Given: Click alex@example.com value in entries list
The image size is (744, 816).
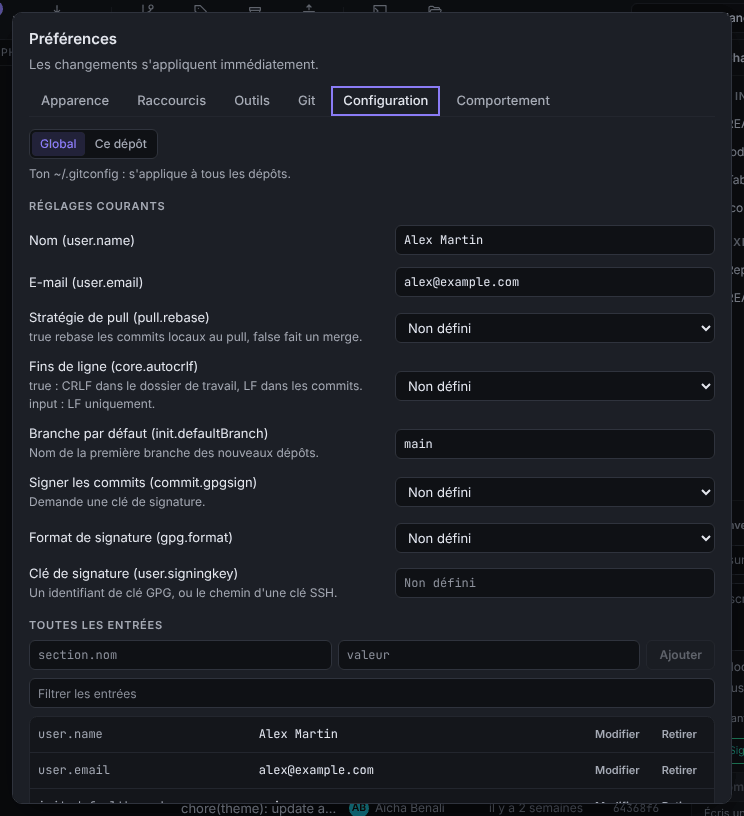Looking at the screenshot, I should pos(316,770).
